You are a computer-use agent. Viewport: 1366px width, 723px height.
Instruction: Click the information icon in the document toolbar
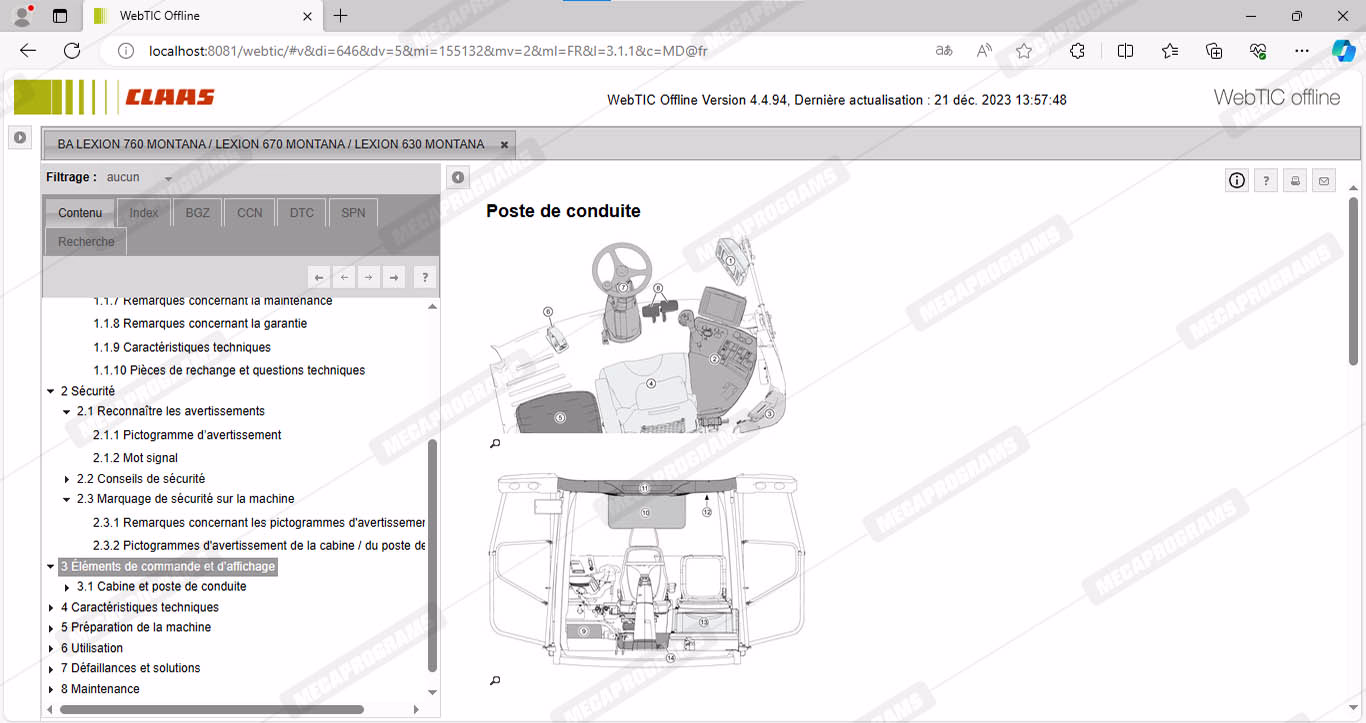[x=1237, y=181]
